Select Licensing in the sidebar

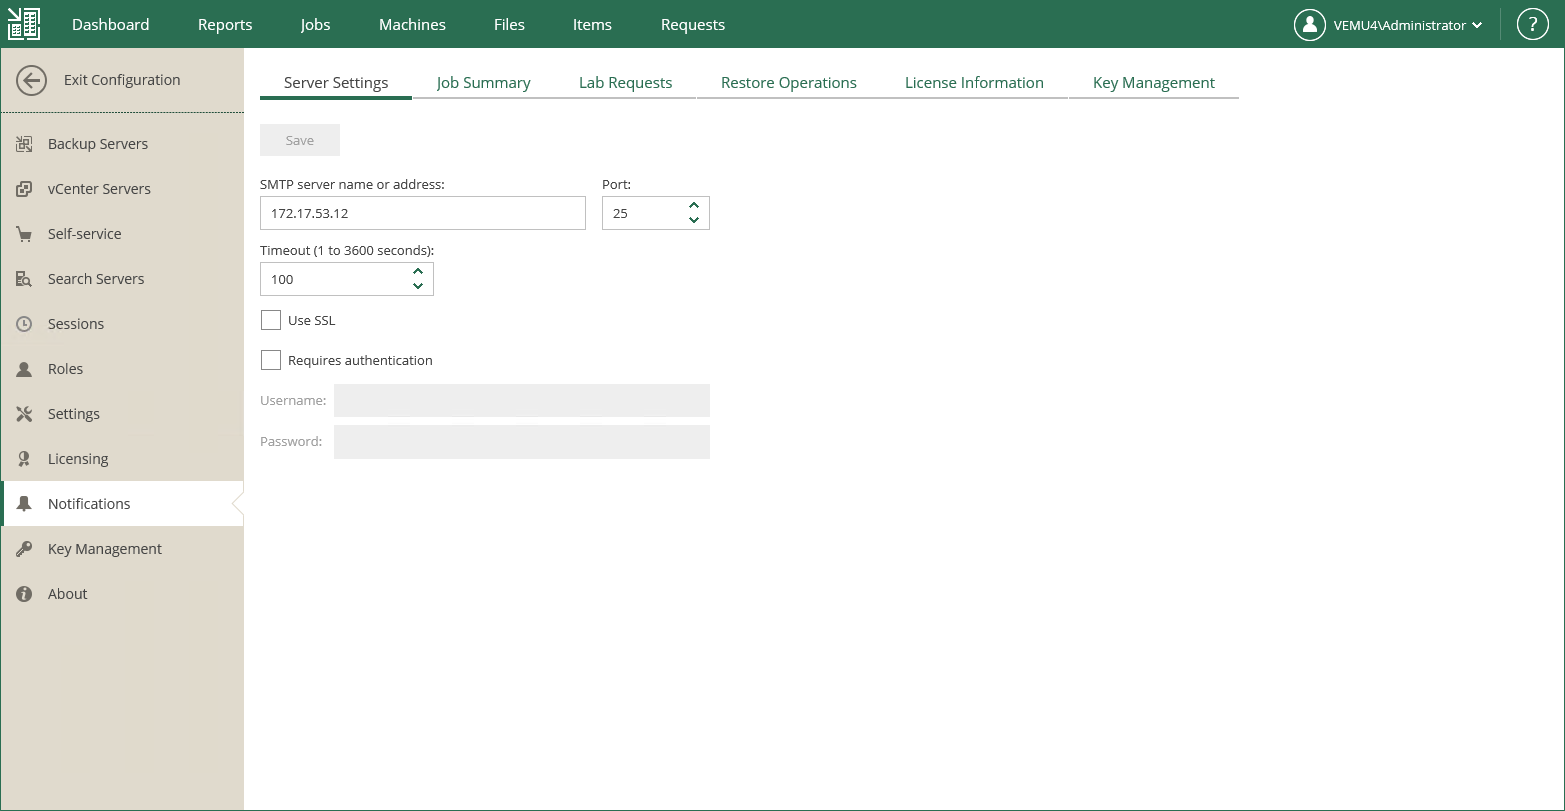[x=122, y=459]
